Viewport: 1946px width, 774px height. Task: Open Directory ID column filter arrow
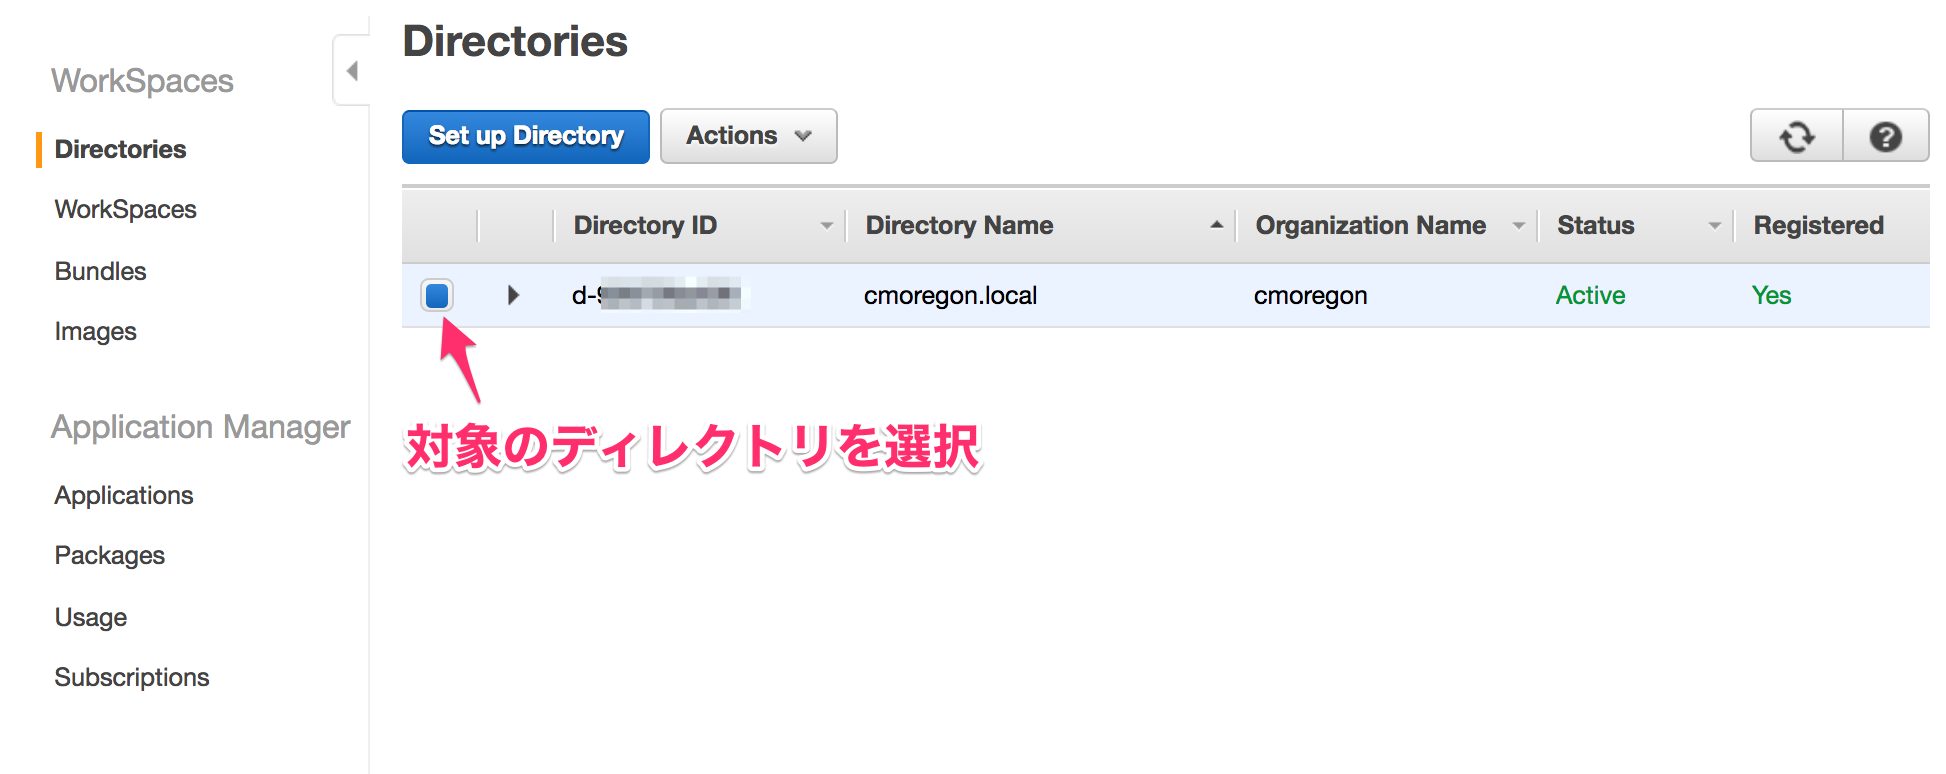pos(826,226)
